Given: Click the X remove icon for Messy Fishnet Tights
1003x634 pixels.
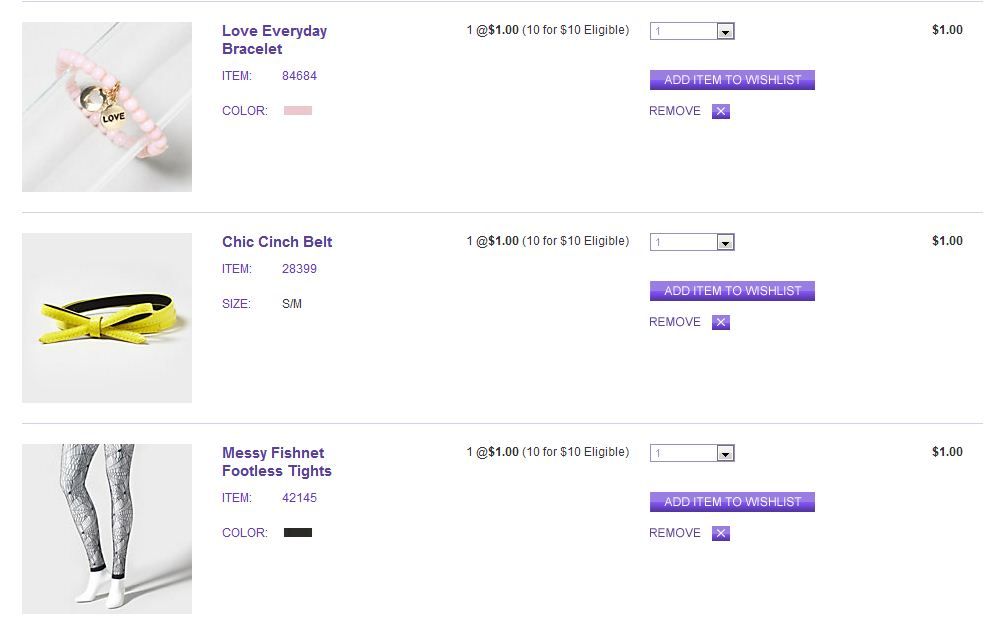Looking at the screenshot, I should click(x=721, y=533).
